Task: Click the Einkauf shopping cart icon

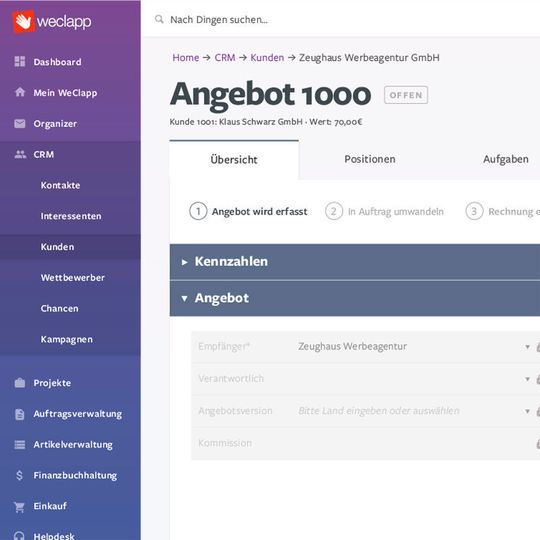Action: click(x=20, y=507)
